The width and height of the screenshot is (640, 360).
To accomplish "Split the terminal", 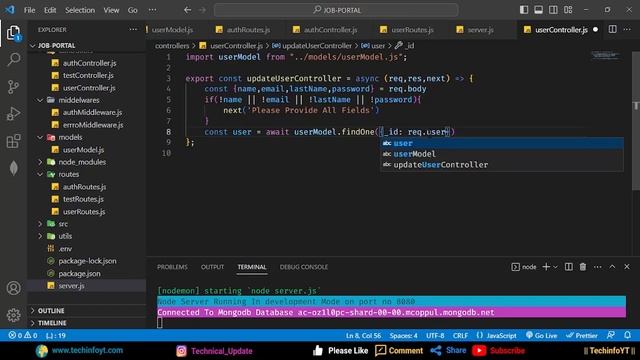I will click(569, 267).
